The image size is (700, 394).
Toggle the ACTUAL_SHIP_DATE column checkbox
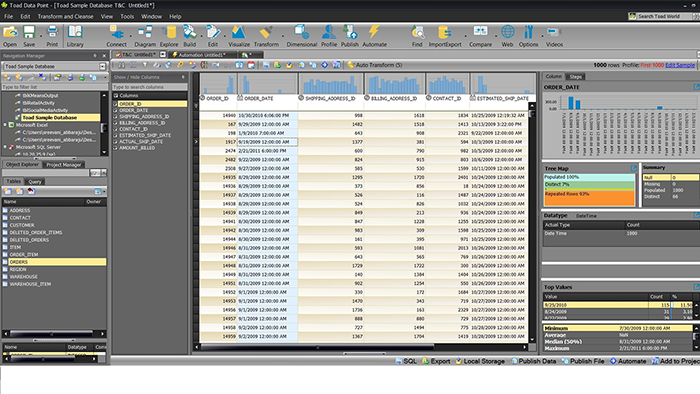coord(115,141)
